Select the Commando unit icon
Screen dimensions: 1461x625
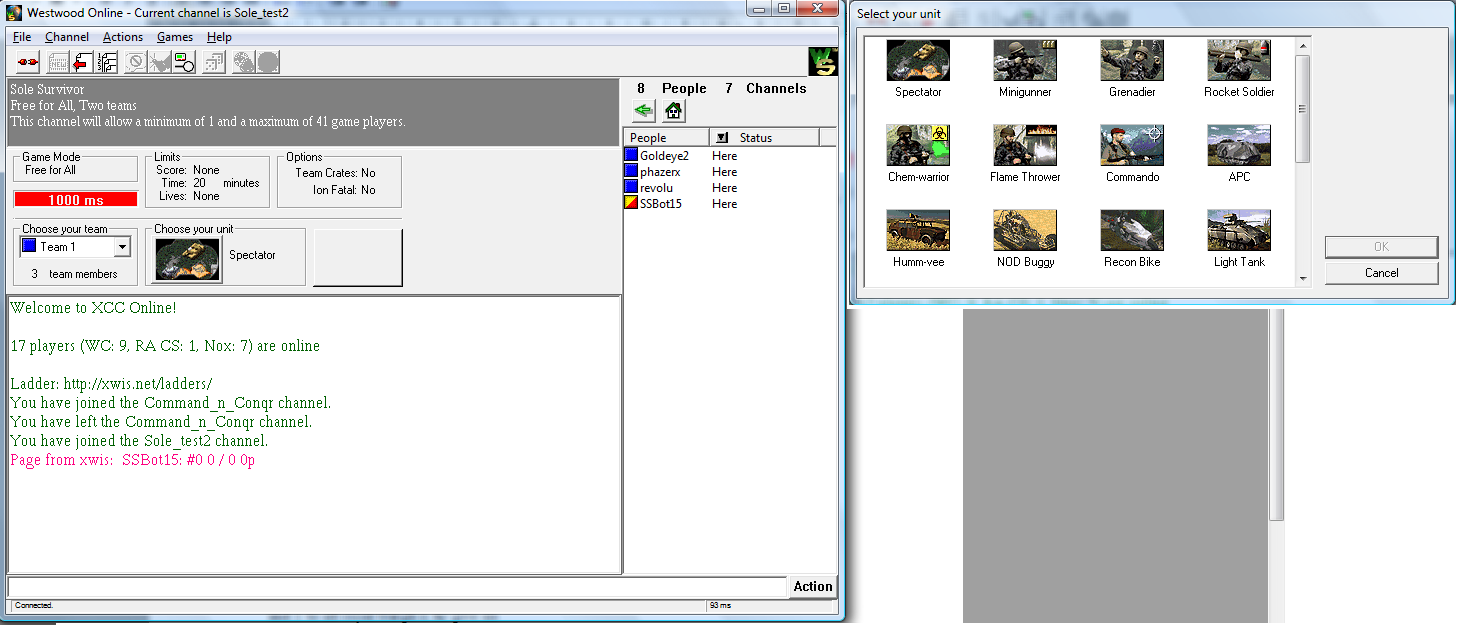coord(1132,146)
